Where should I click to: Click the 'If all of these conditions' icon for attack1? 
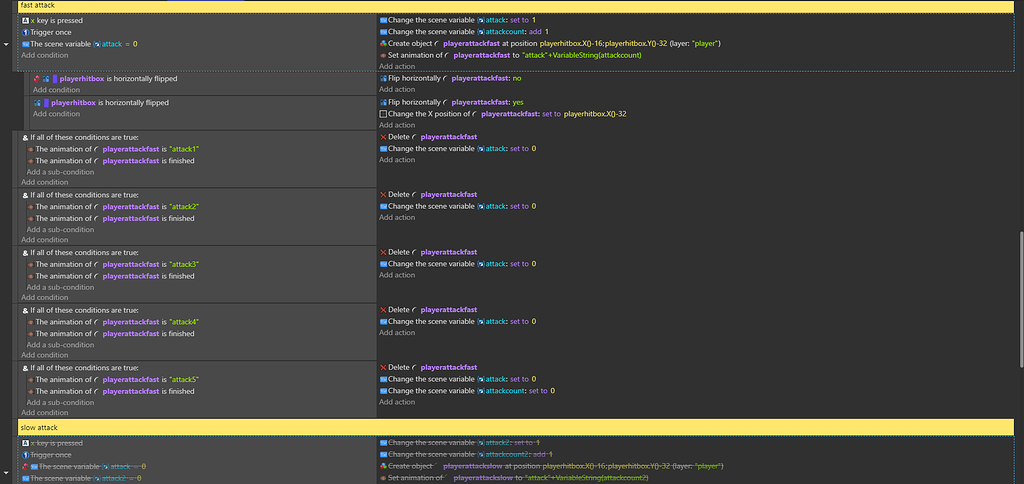[25, 137]
